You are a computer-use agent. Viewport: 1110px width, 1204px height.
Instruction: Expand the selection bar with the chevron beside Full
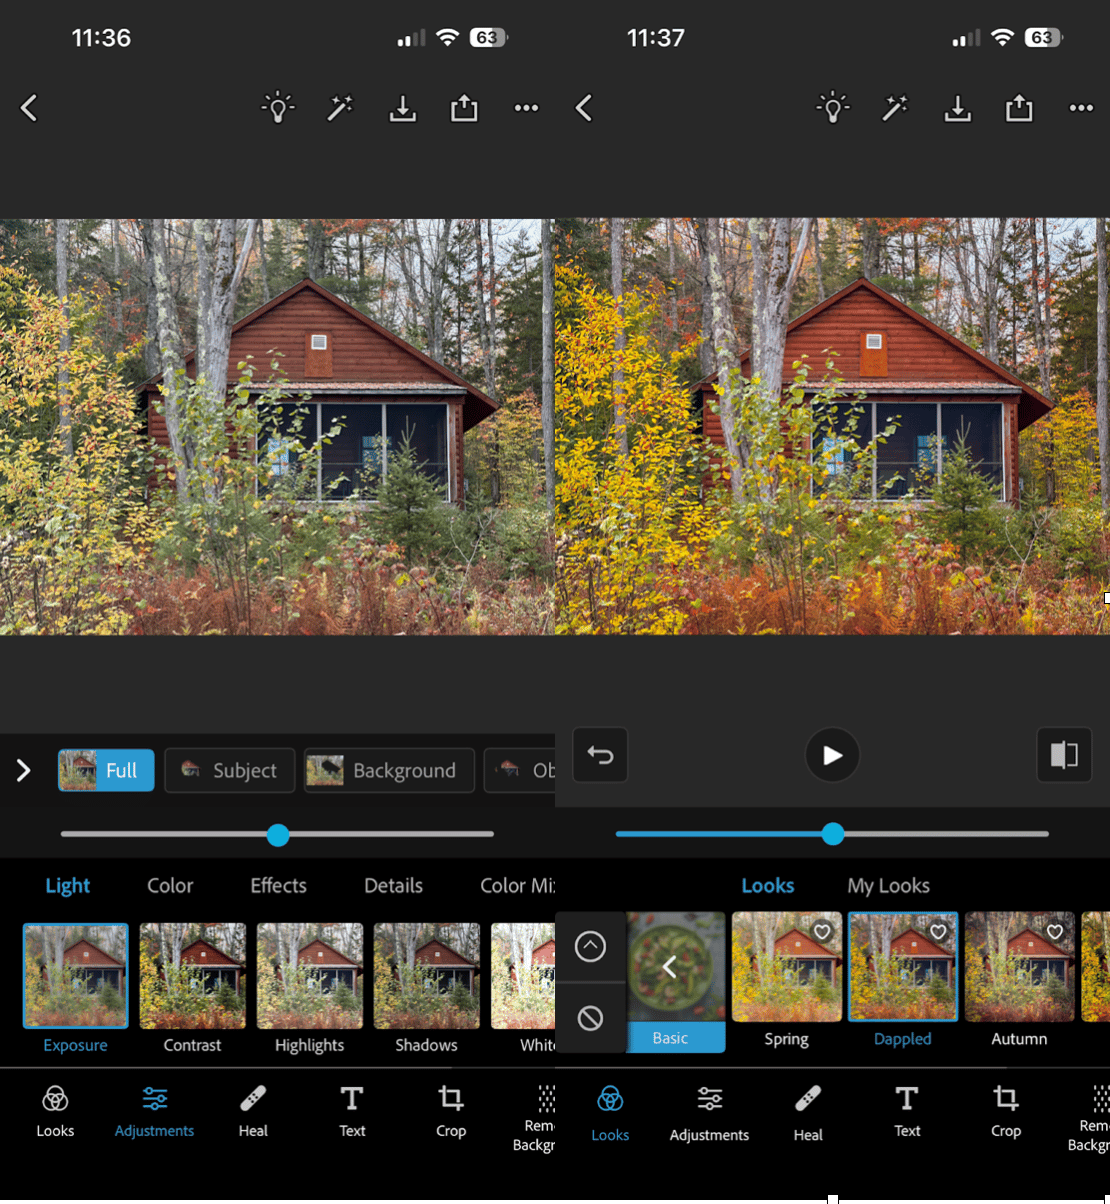click(x=24, y=770)
